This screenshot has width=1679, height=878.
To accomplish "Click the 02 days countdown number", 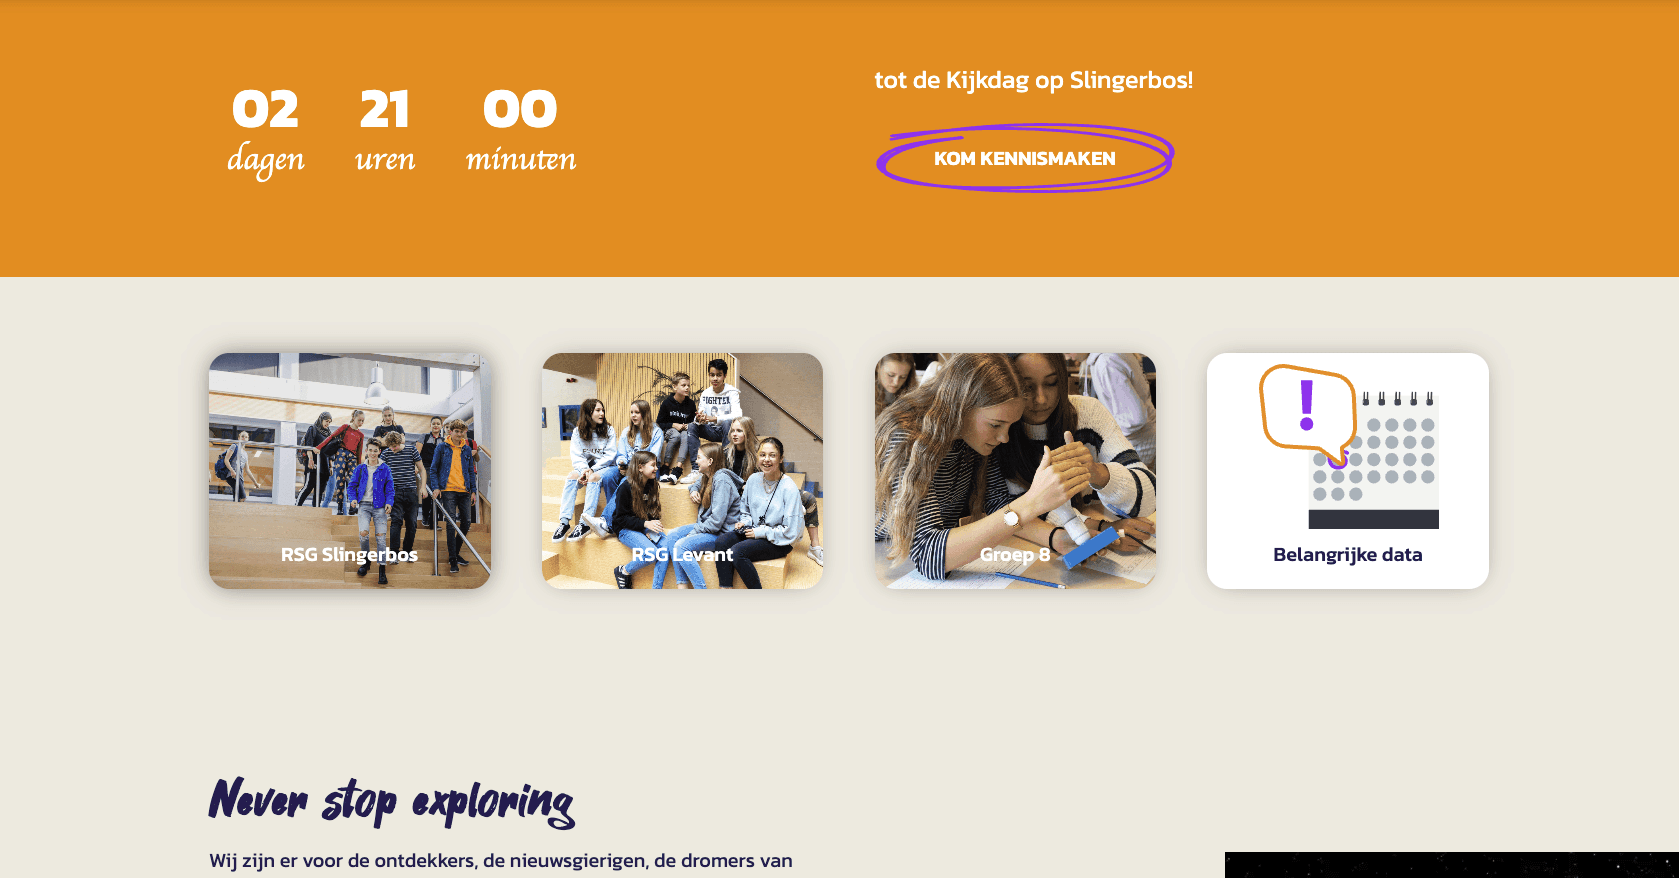I will [x=265, y=109].
